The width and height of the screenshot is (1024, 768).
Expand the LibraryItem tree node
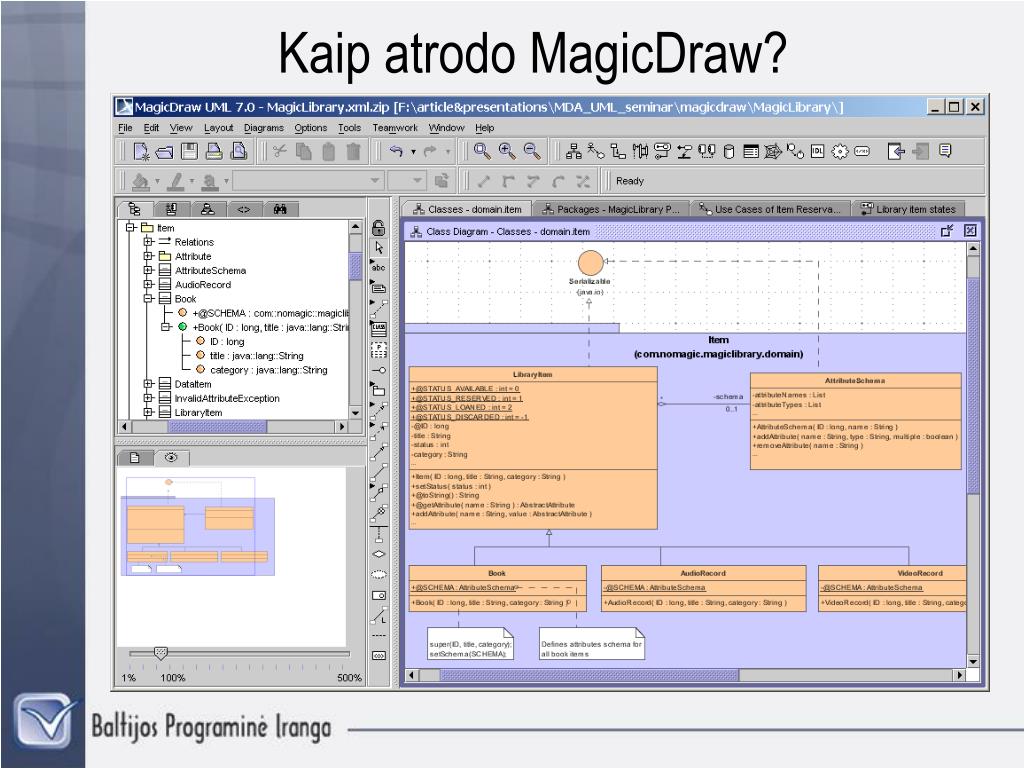click(x=148, y=412)
